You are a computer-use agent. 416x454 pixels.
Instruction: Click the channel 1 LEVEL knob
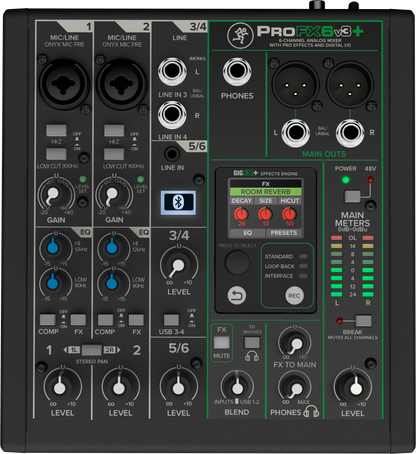[60, 388]
